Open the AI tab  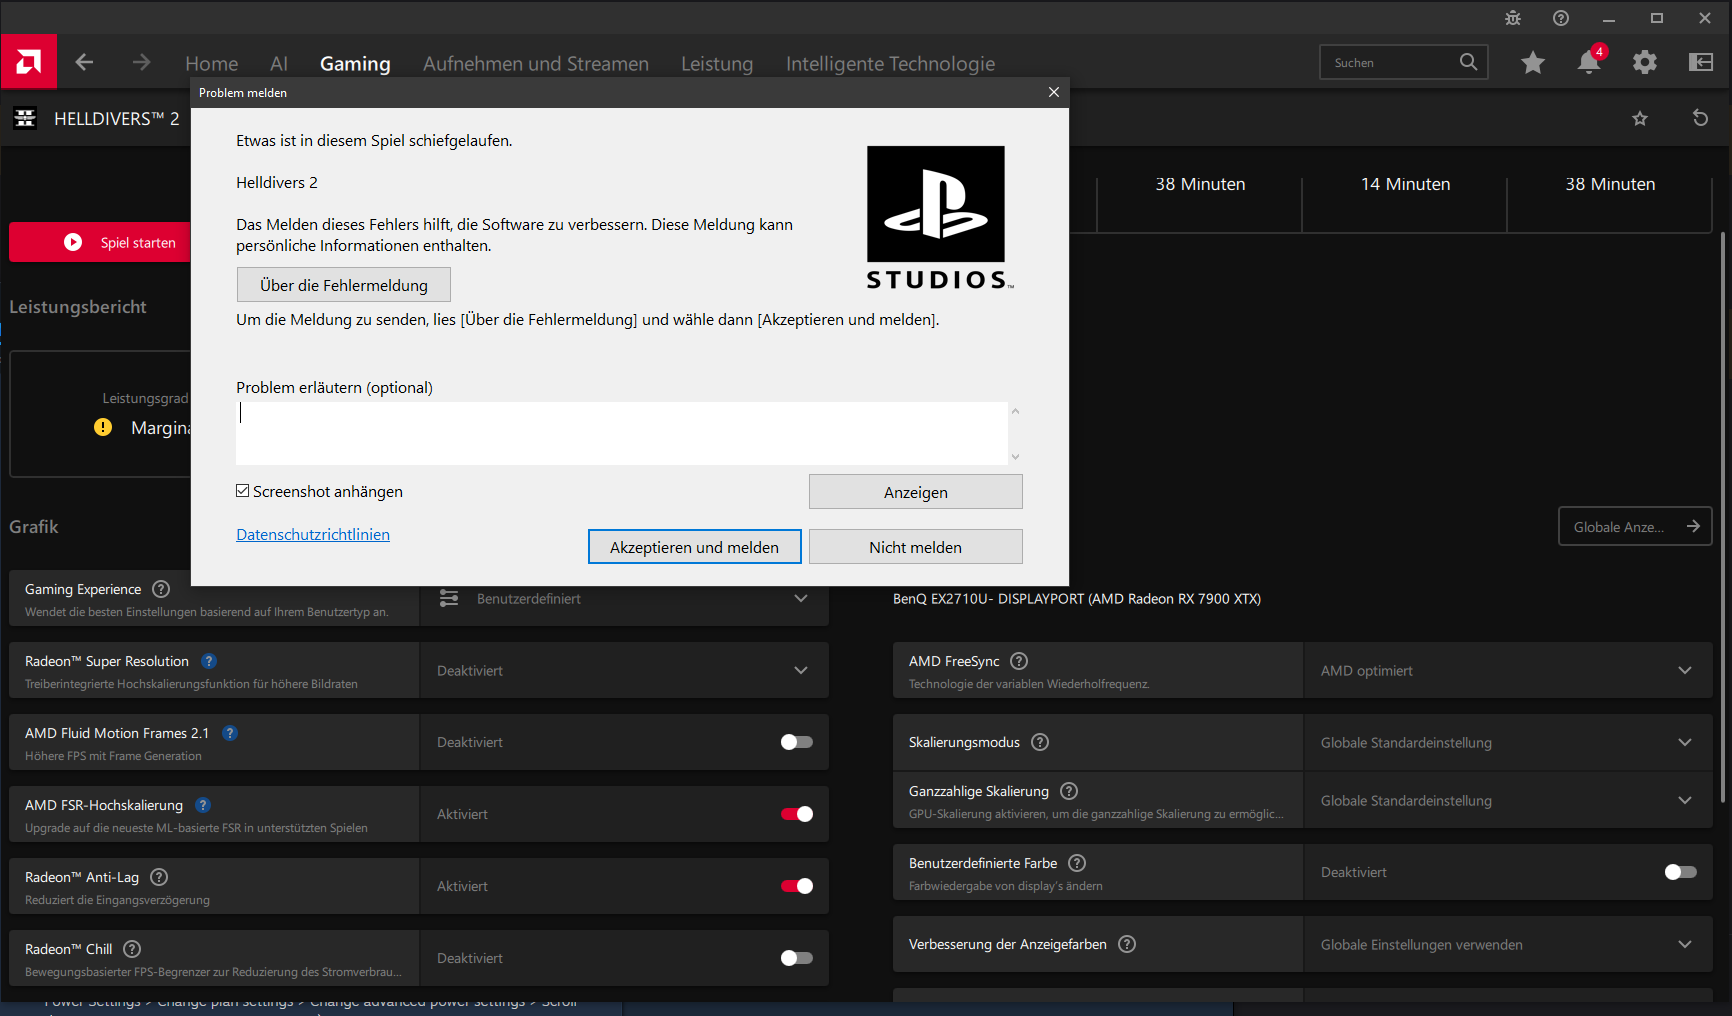tap(279, 64)
